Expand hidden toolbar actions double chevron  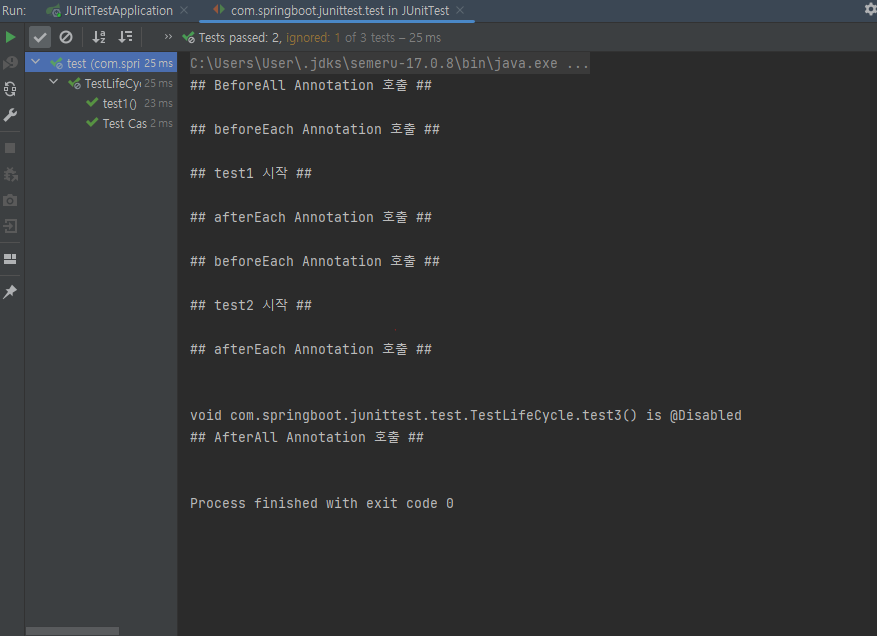[x=168, y=37]
